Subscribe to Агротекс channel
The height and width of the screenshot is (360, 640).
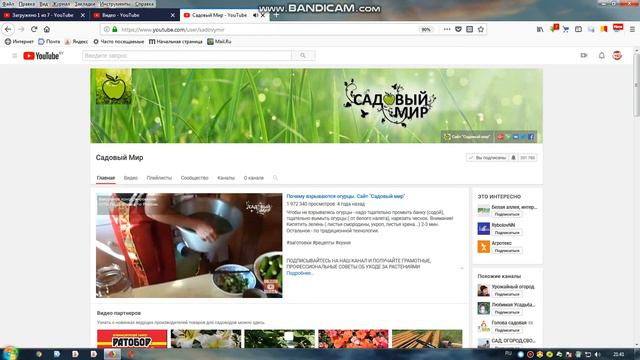507,251
